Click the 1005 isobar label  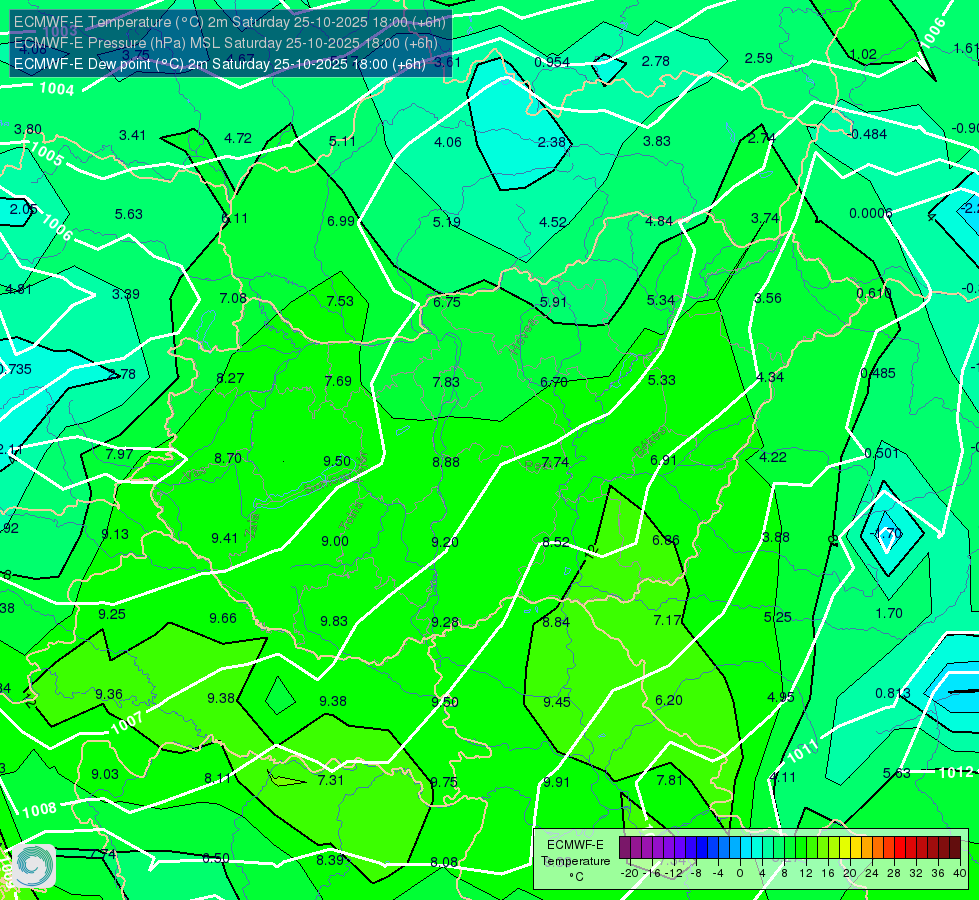point(47,154)
